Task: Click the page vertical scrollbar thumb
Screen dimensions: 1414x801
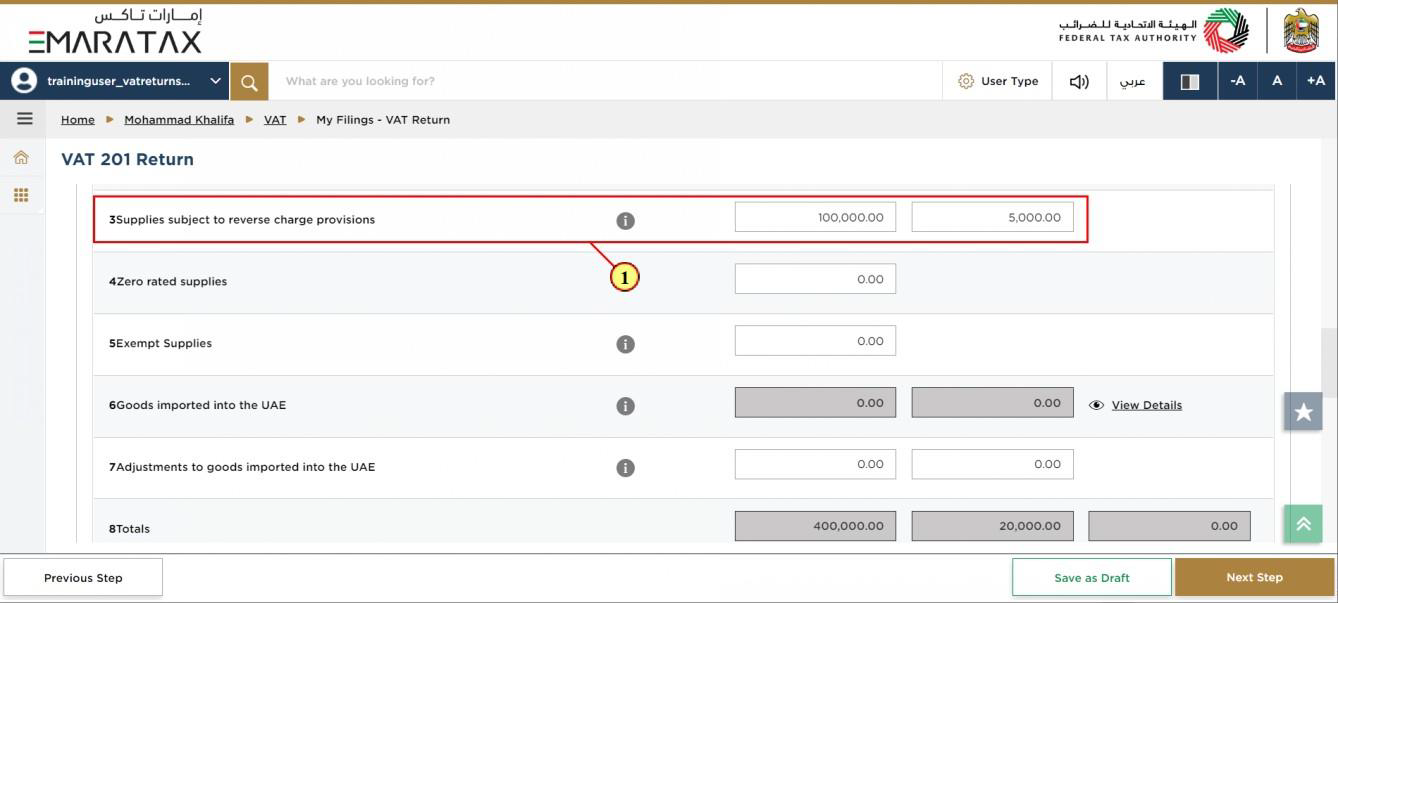Action: point(1329,362)
